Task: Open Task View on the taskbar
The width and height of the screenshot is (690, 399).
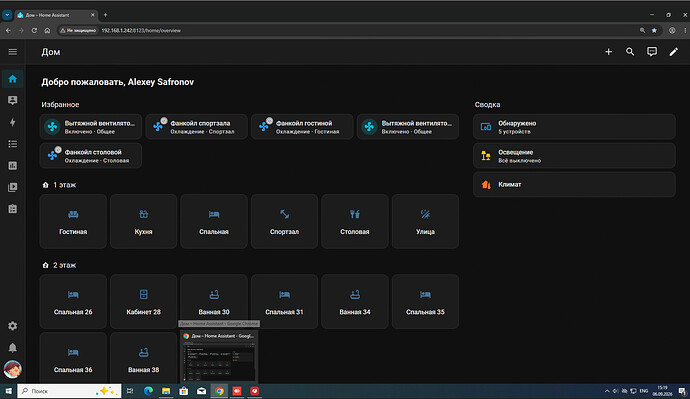Action: coord(130,391)
